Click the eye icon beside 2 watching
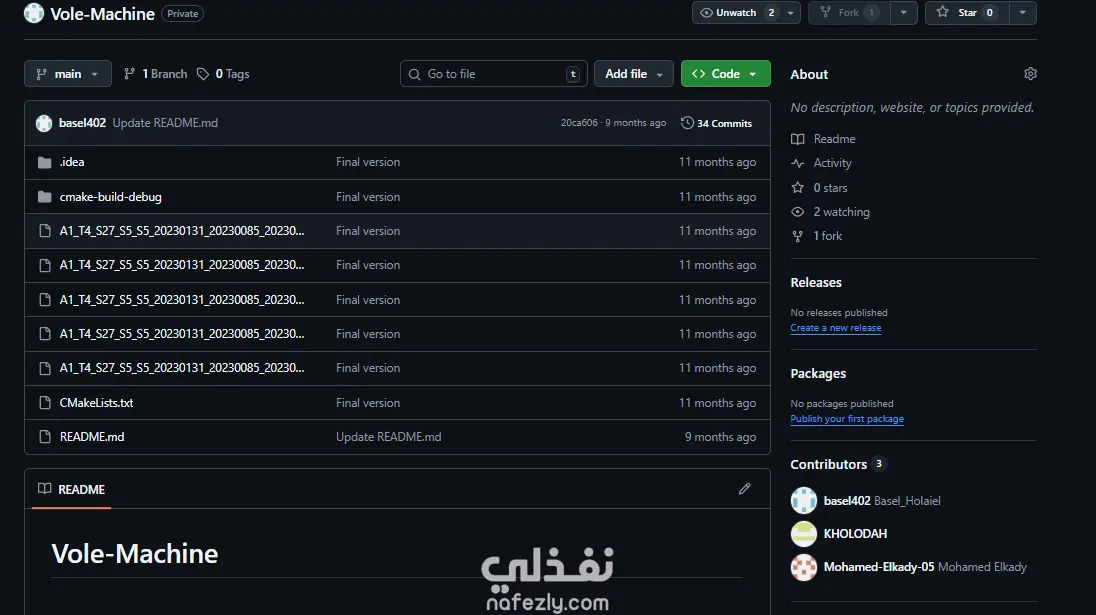1096x615 pixels. [x=798, y=212]
